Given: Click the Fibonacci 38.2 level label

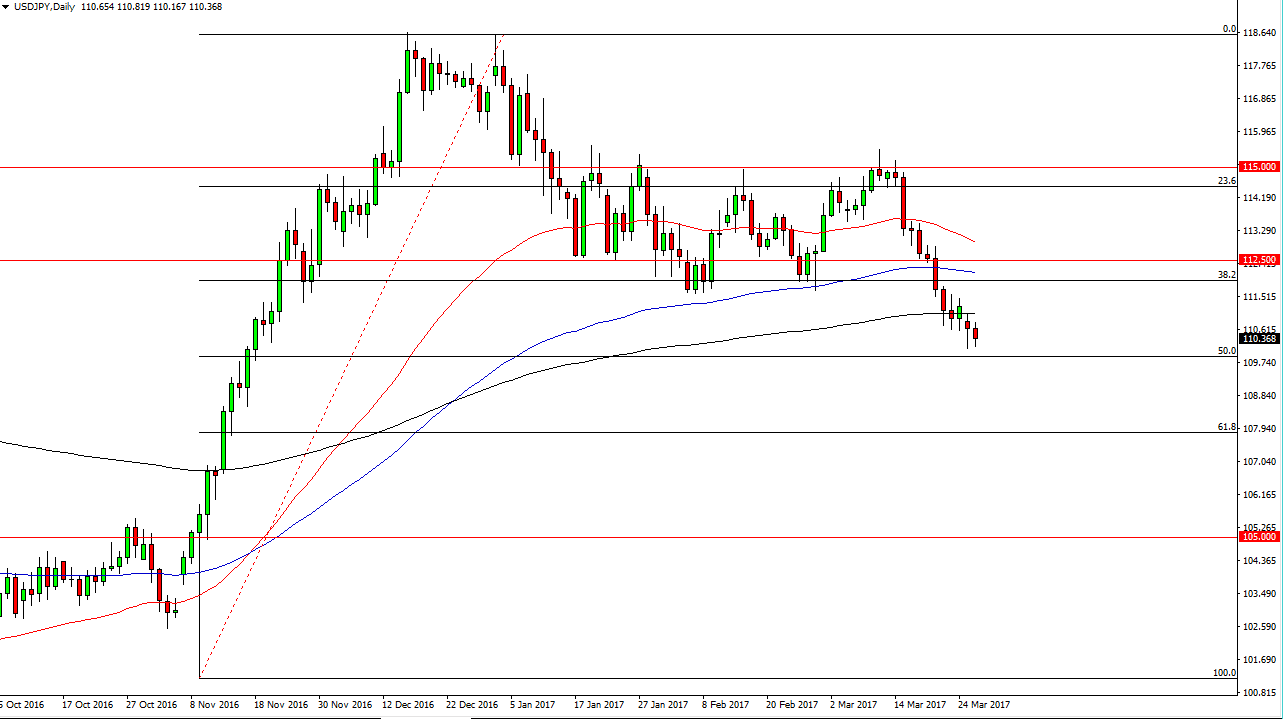Looking at the screenshot, I should click(1226, 274).
